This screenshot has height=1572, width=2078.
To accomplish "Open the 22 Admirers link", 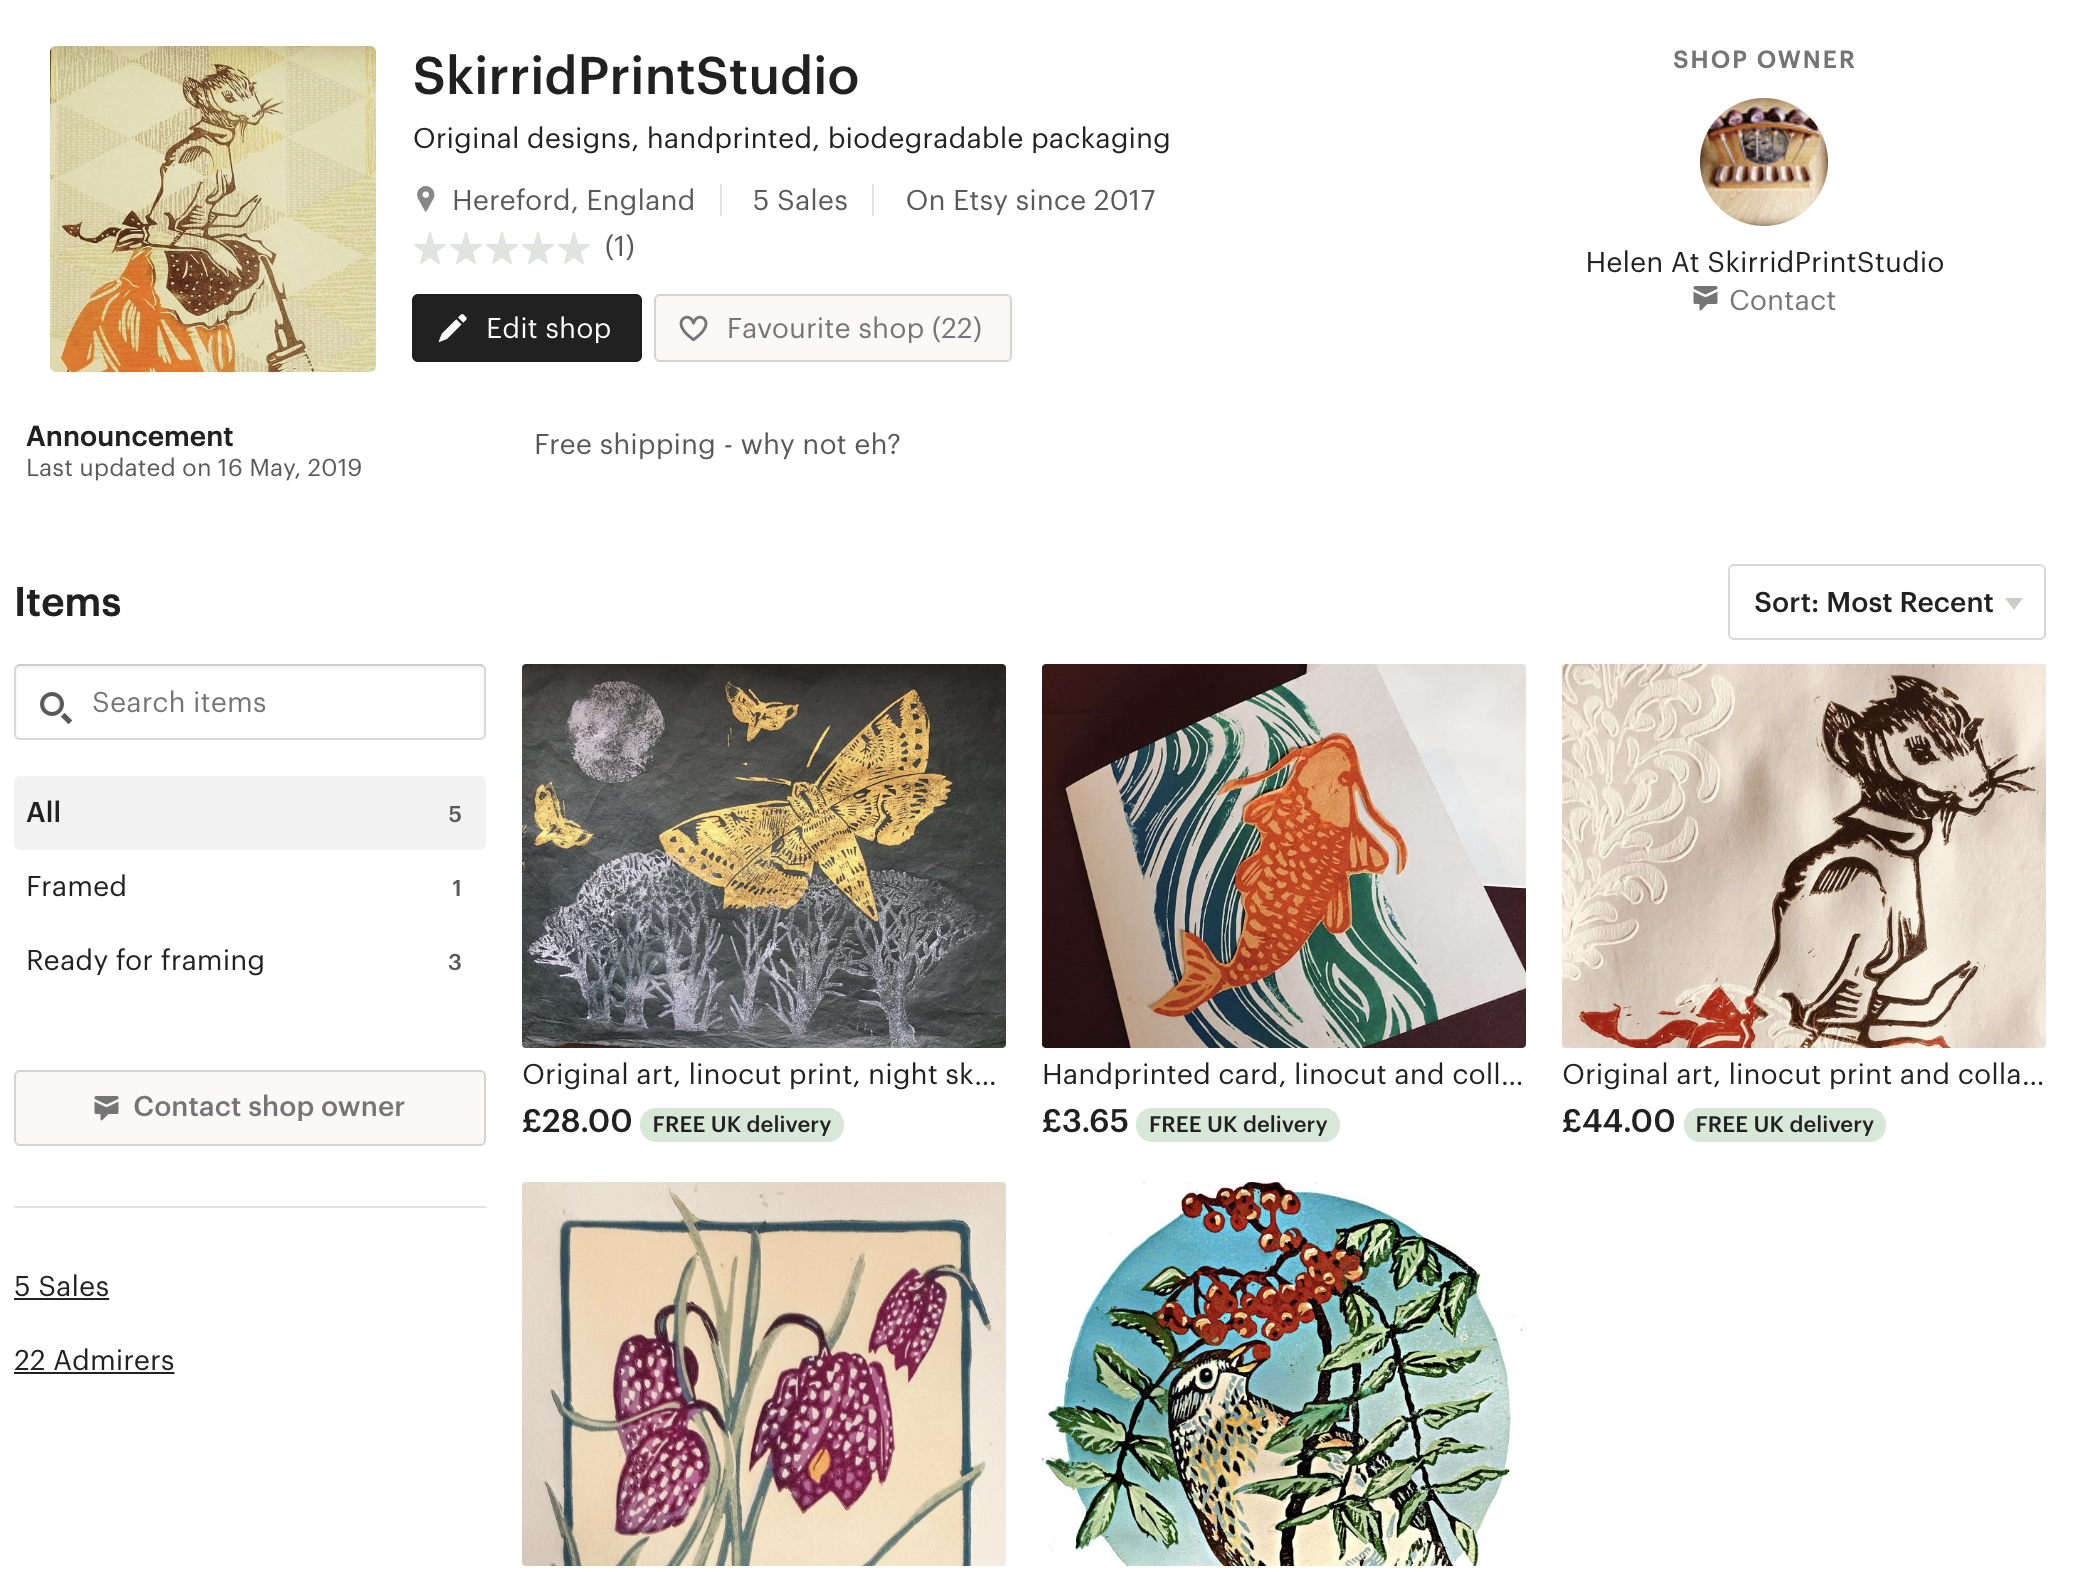I will click(94, 1360).
